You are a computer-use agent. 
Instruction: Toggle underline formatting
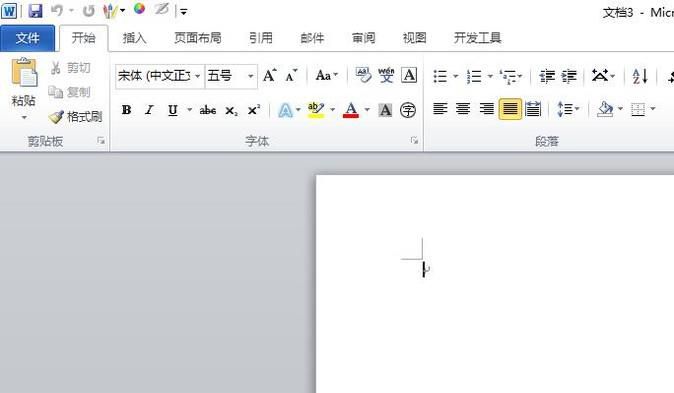pyautogui.click(x=173, y=110)
